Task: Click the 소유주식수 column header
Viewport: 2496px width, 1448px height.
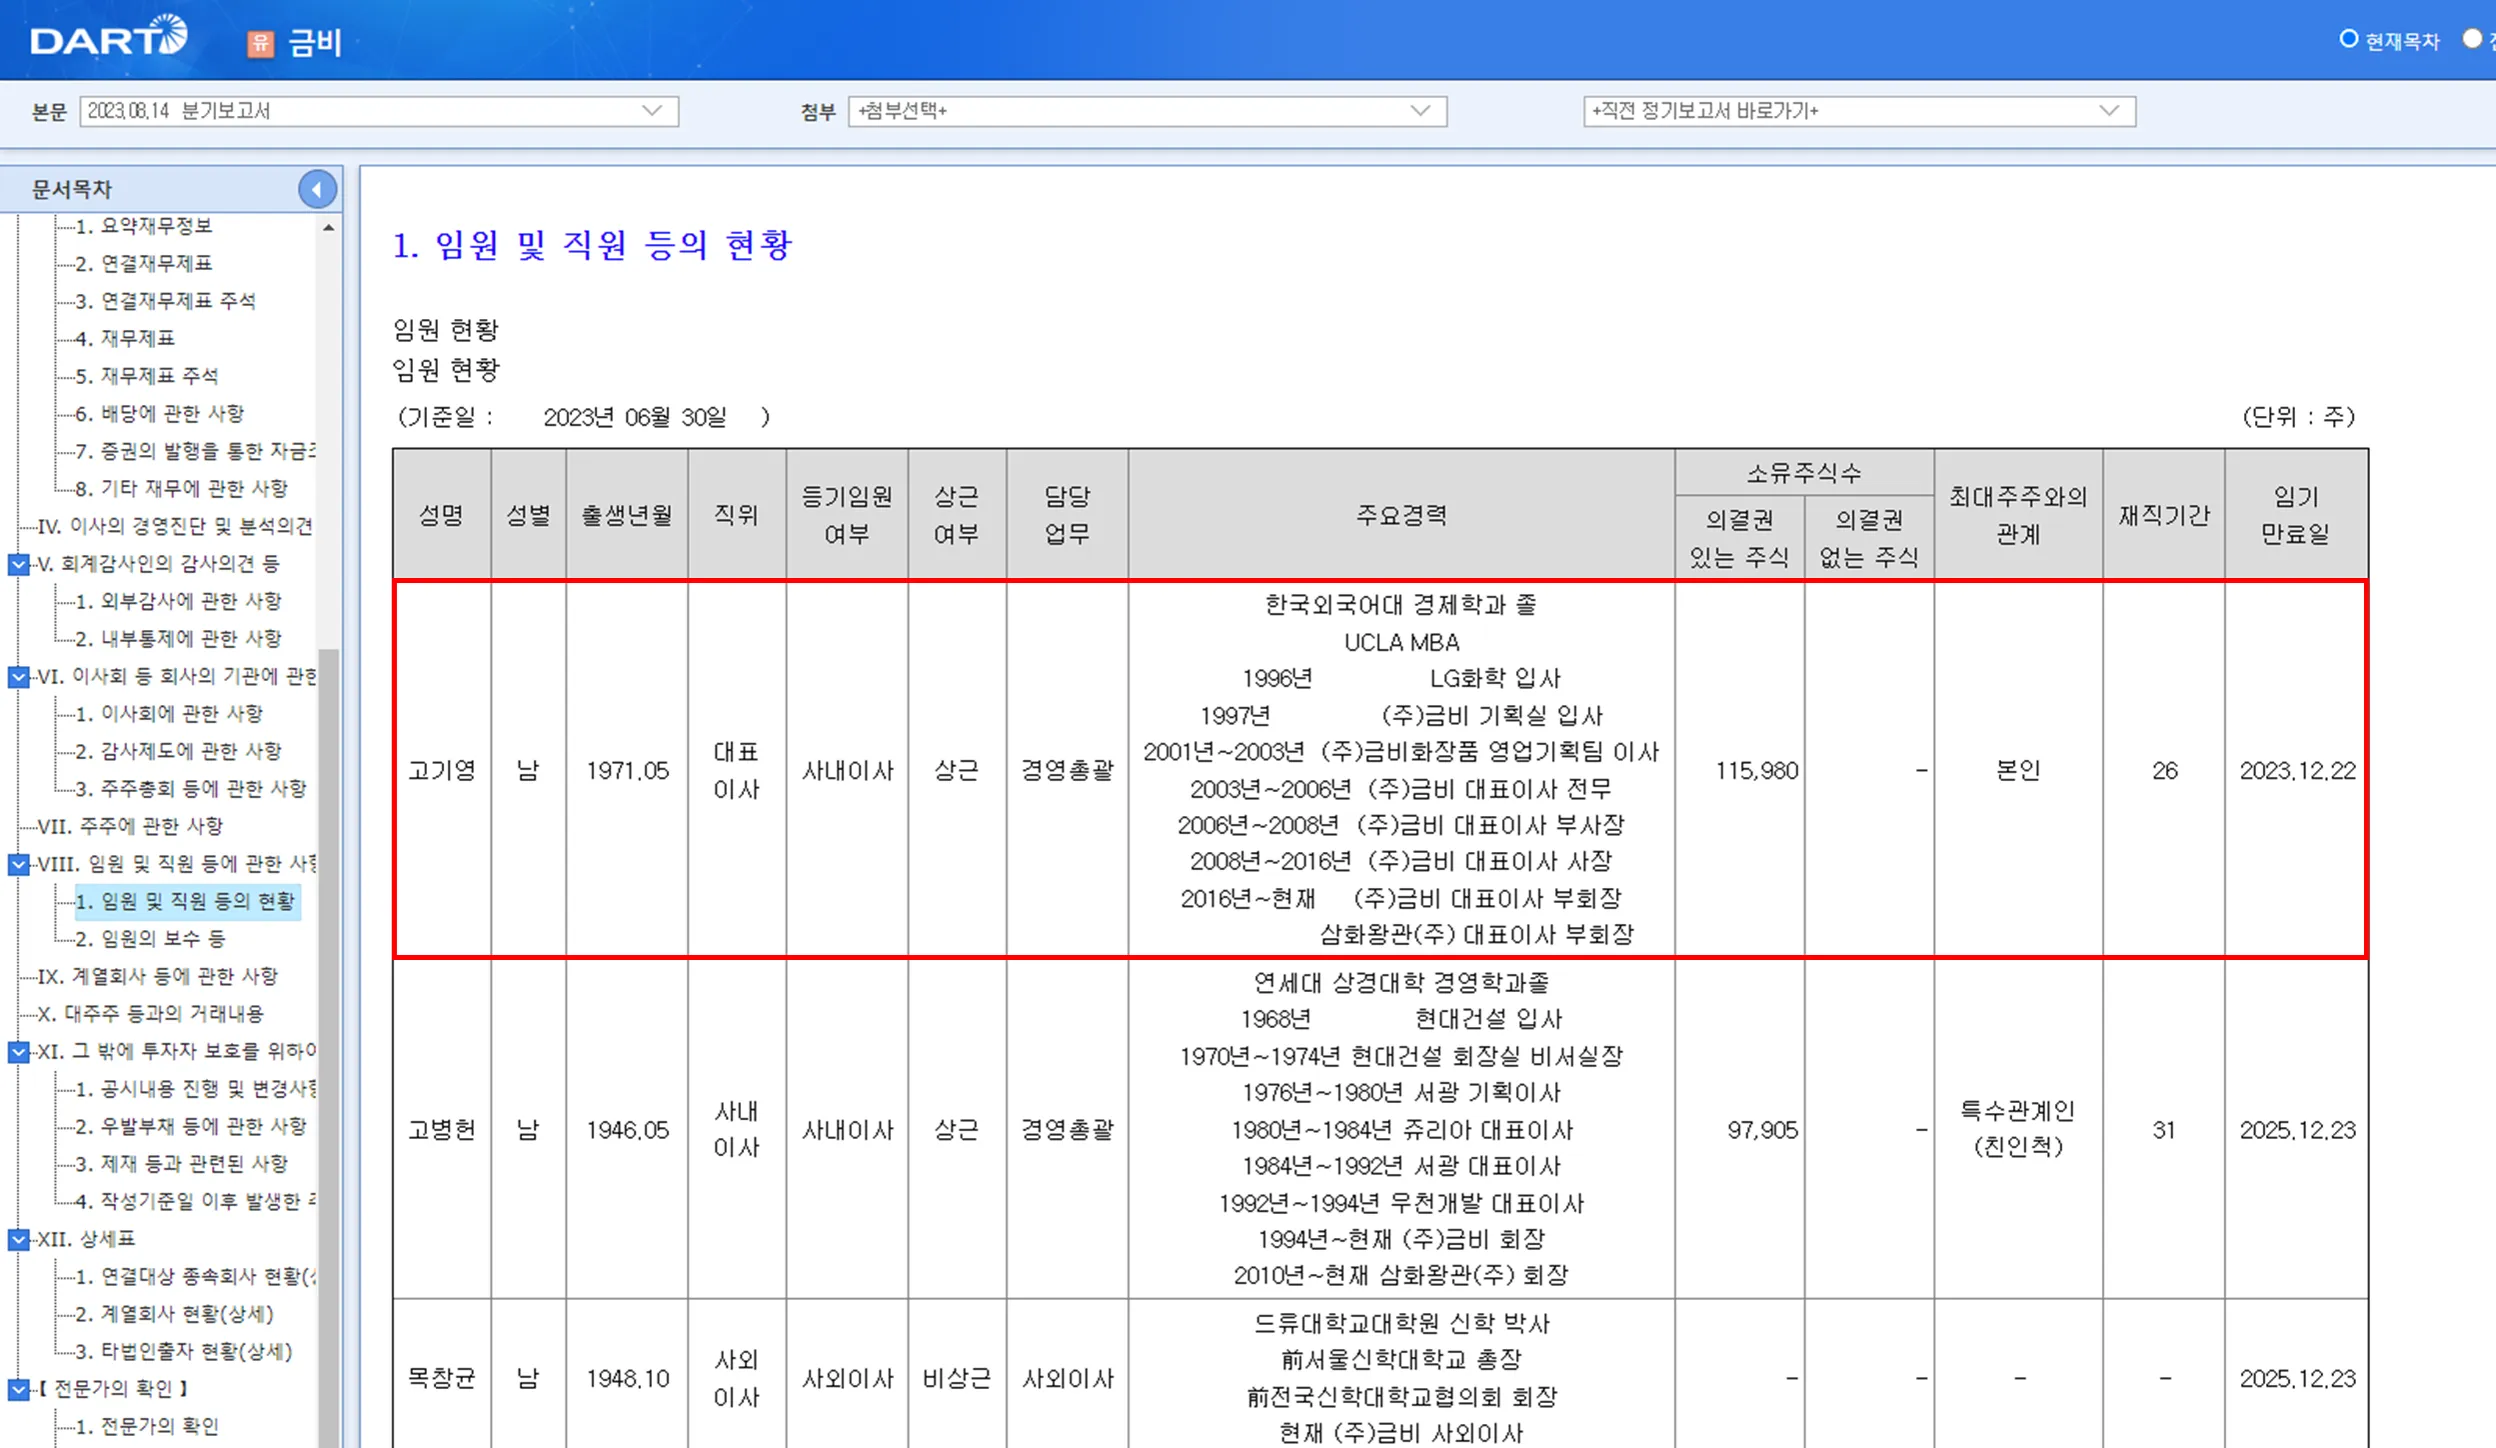Action: pos(1805,473)
